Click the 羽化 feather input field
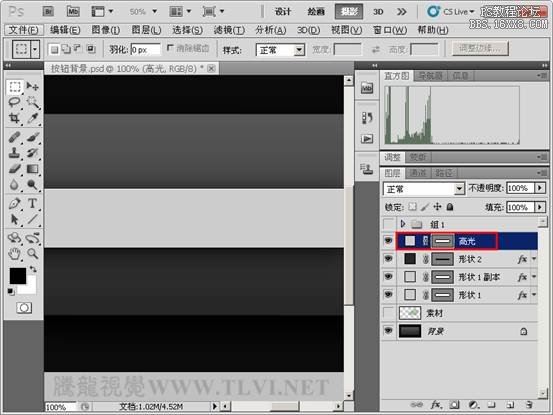 tap(145, 50)
